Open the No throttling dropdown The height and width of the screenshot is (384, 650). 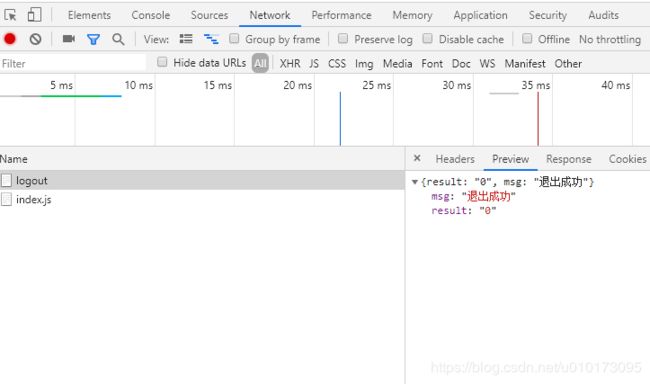point(610,39)
